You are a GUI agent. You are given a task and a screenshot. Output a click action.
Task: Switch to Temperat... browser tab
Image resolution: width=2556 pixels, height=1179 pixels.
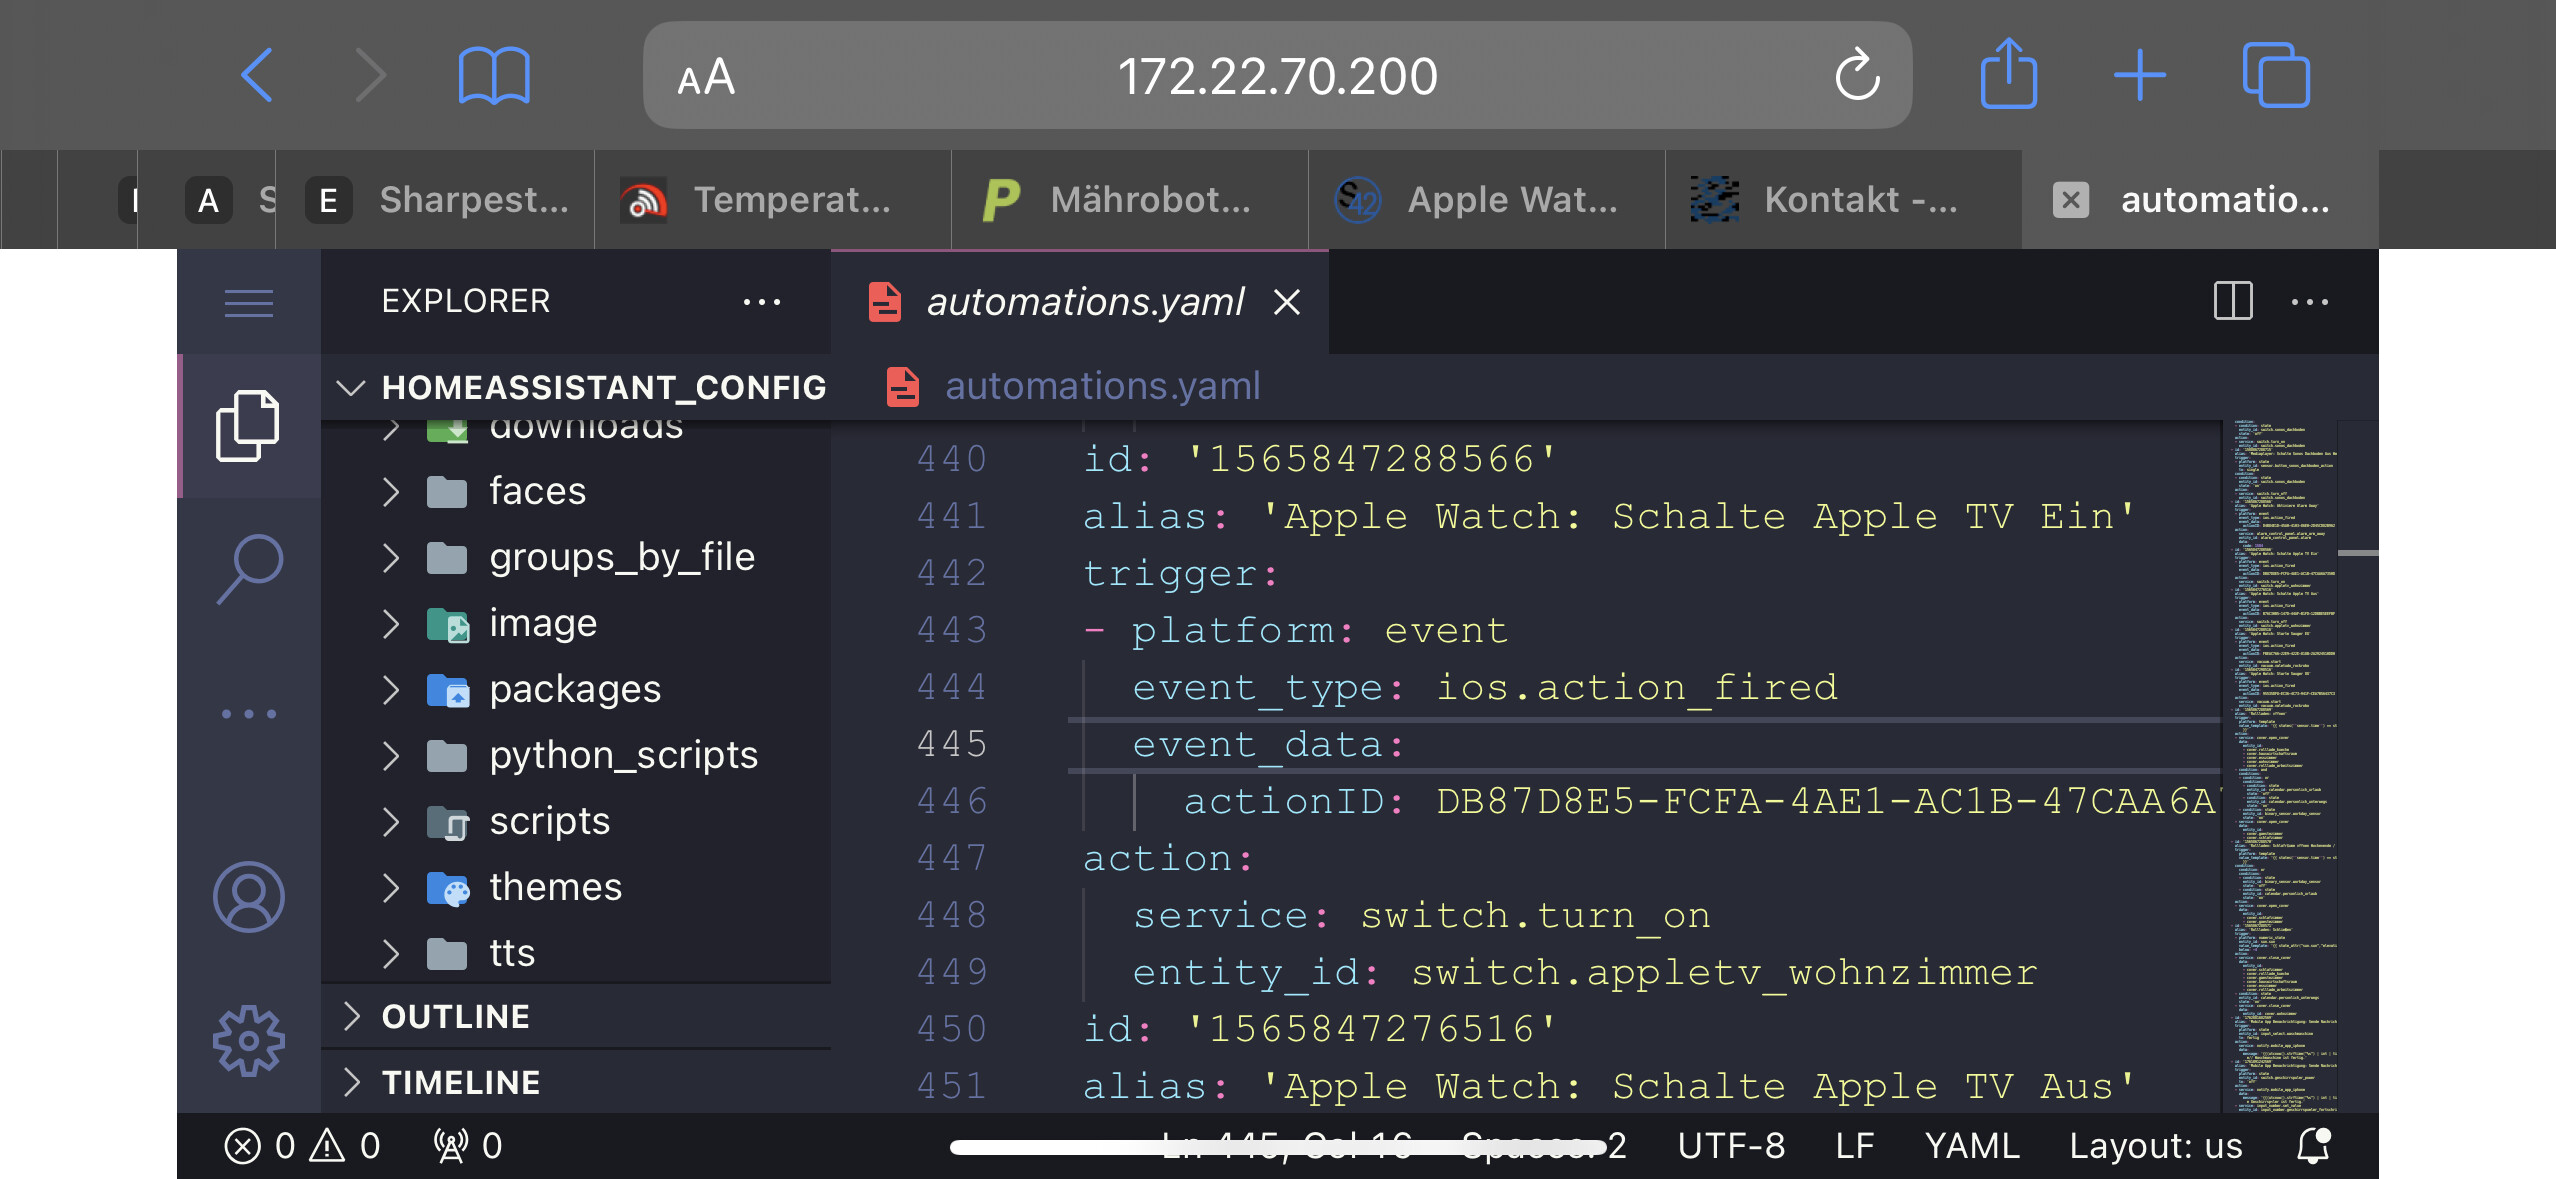click(773, 200)
